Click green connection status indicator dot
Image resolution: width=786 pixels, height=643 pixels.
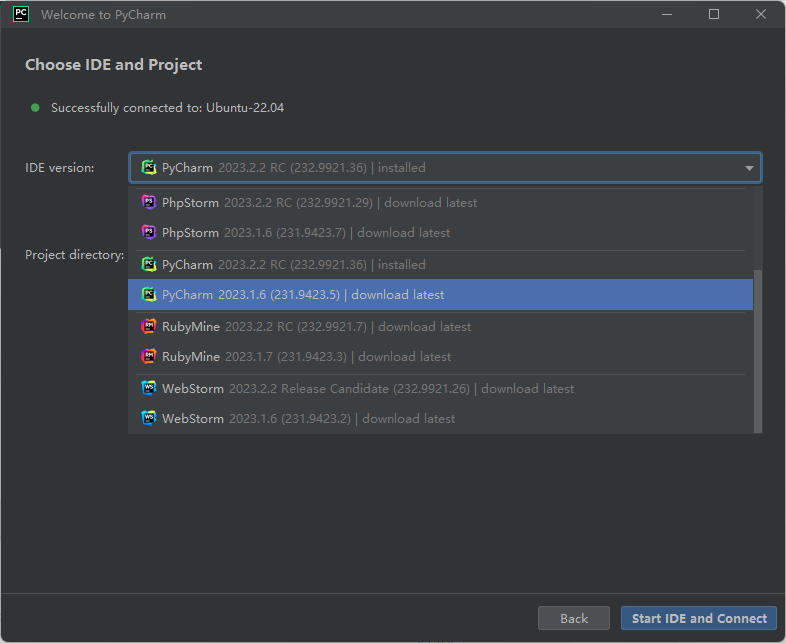pyautogui.click(x=35, y=108)
